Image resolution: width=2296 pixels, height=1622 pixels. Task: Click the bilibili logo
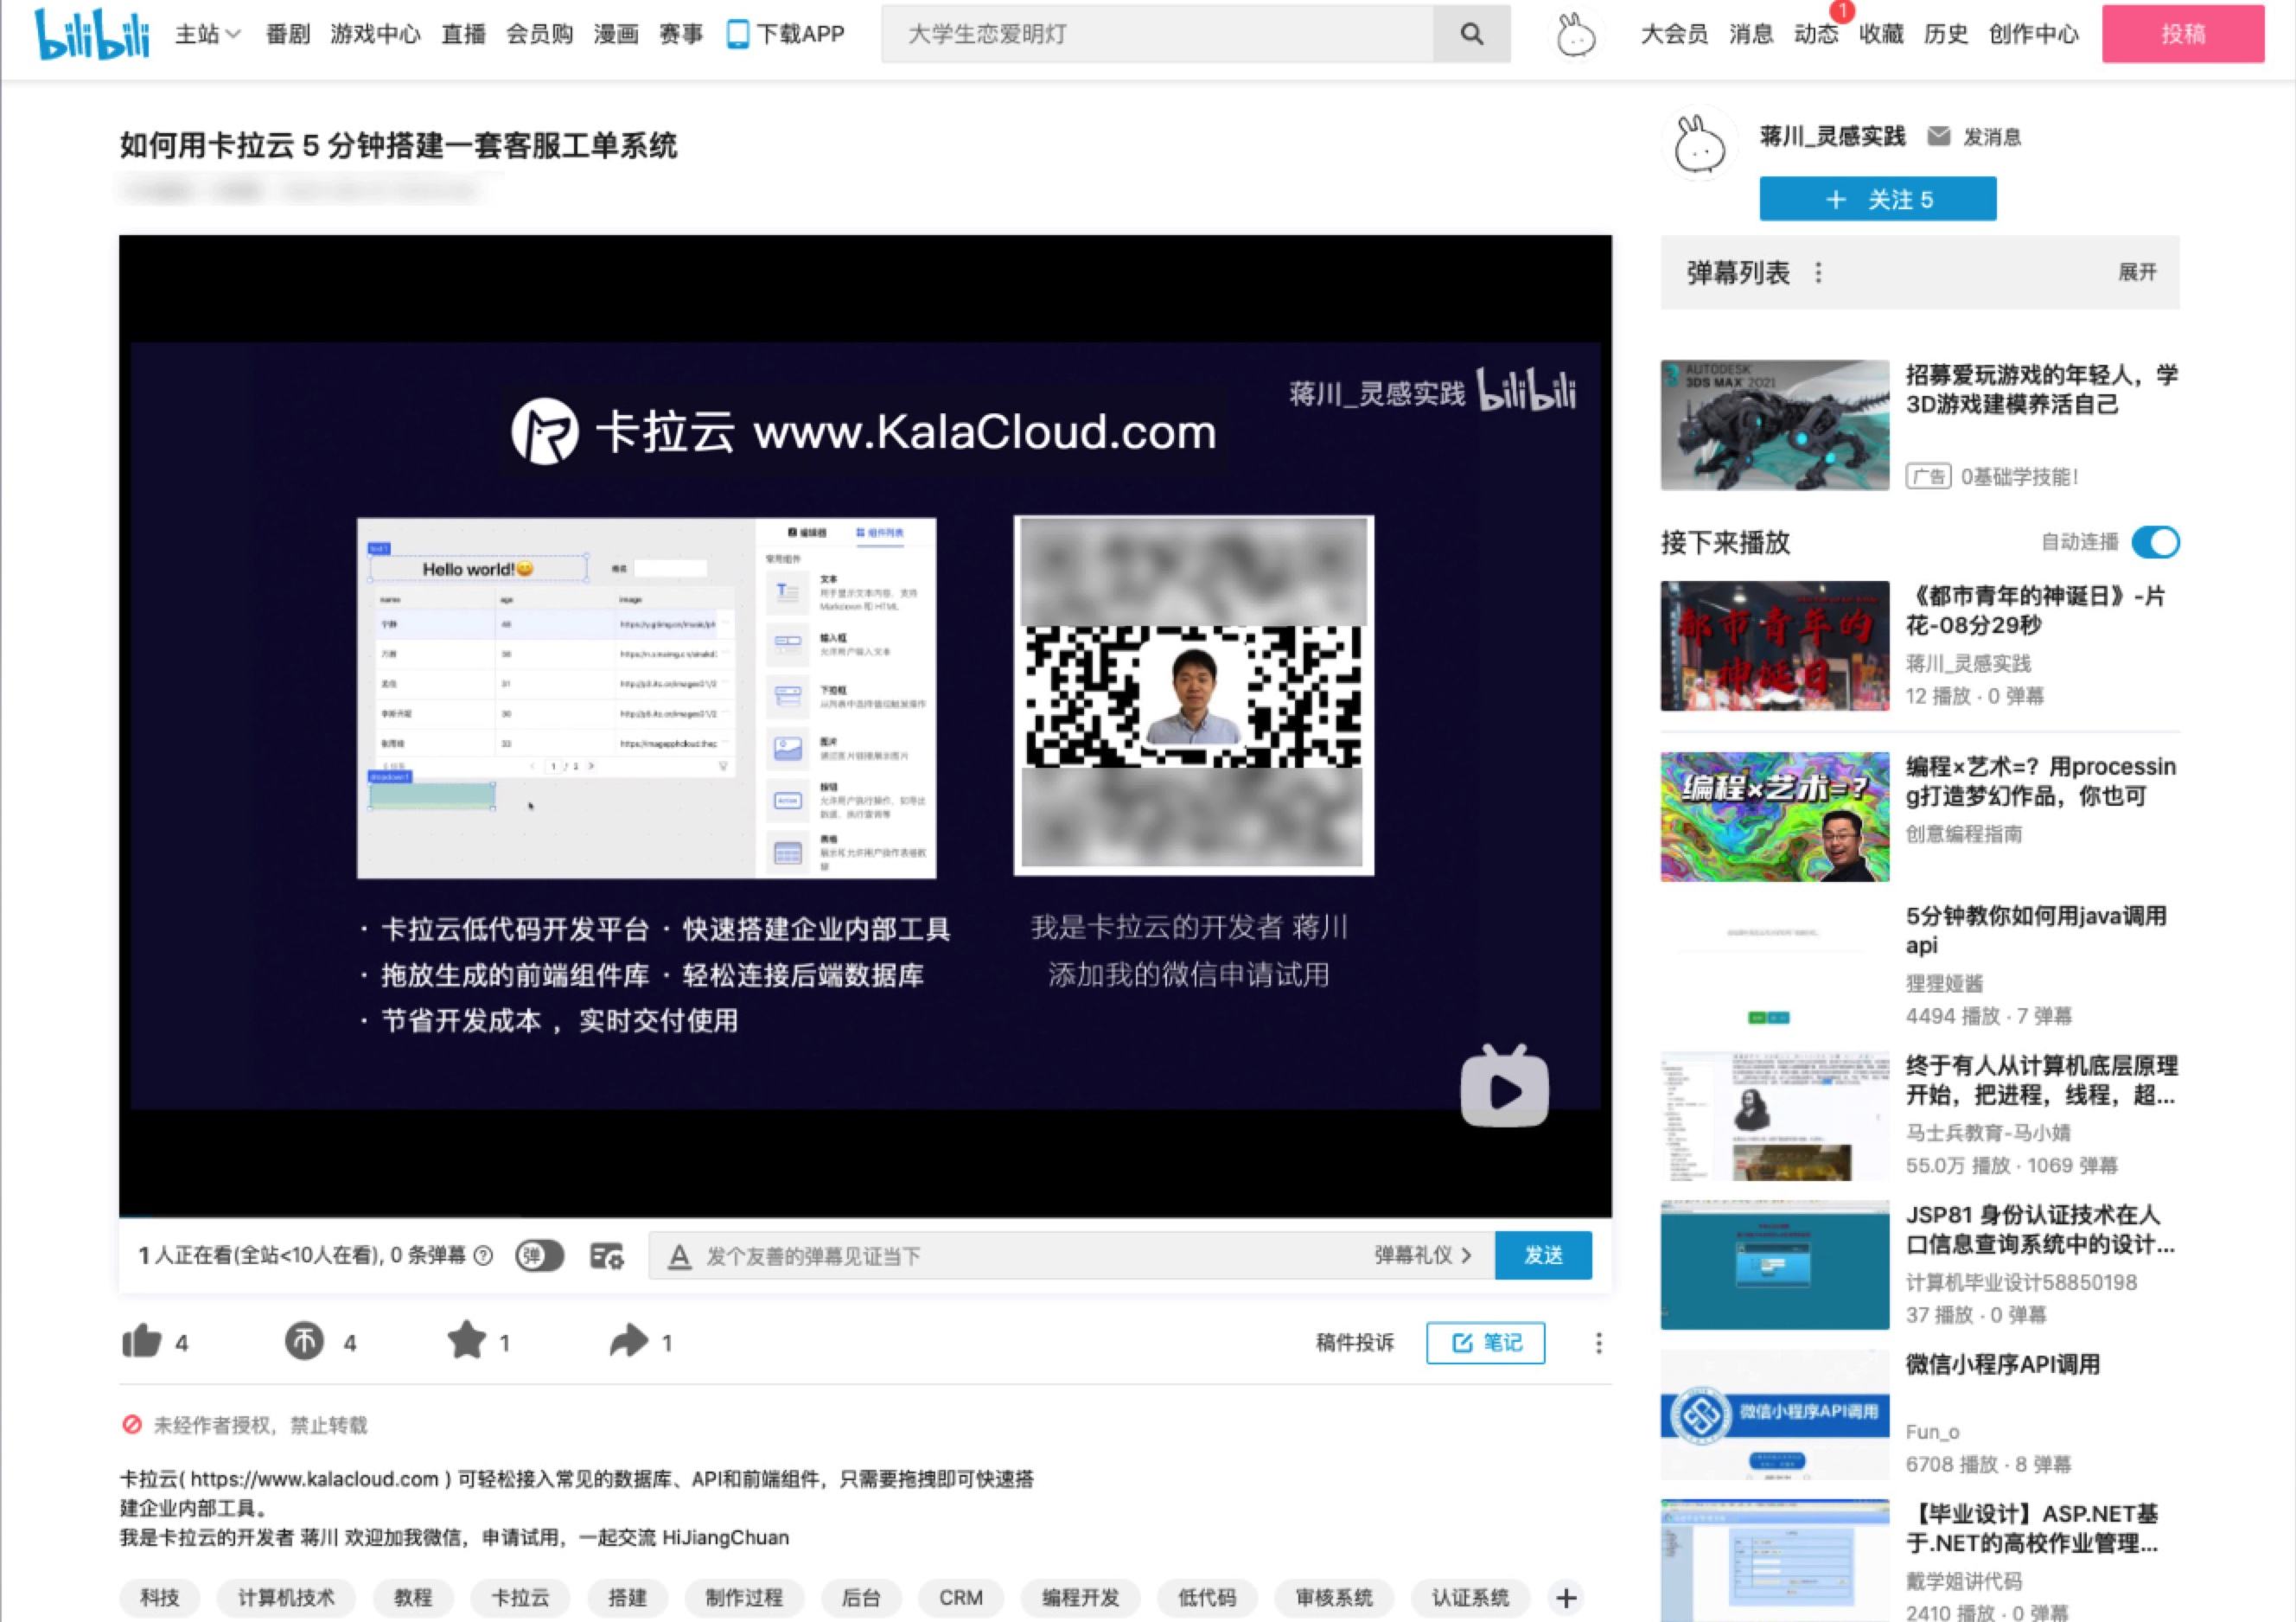pos(92,34)
